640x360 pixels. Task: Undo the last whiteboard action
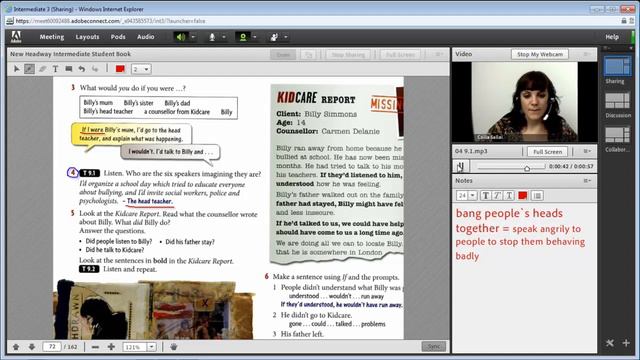(82, 69)
